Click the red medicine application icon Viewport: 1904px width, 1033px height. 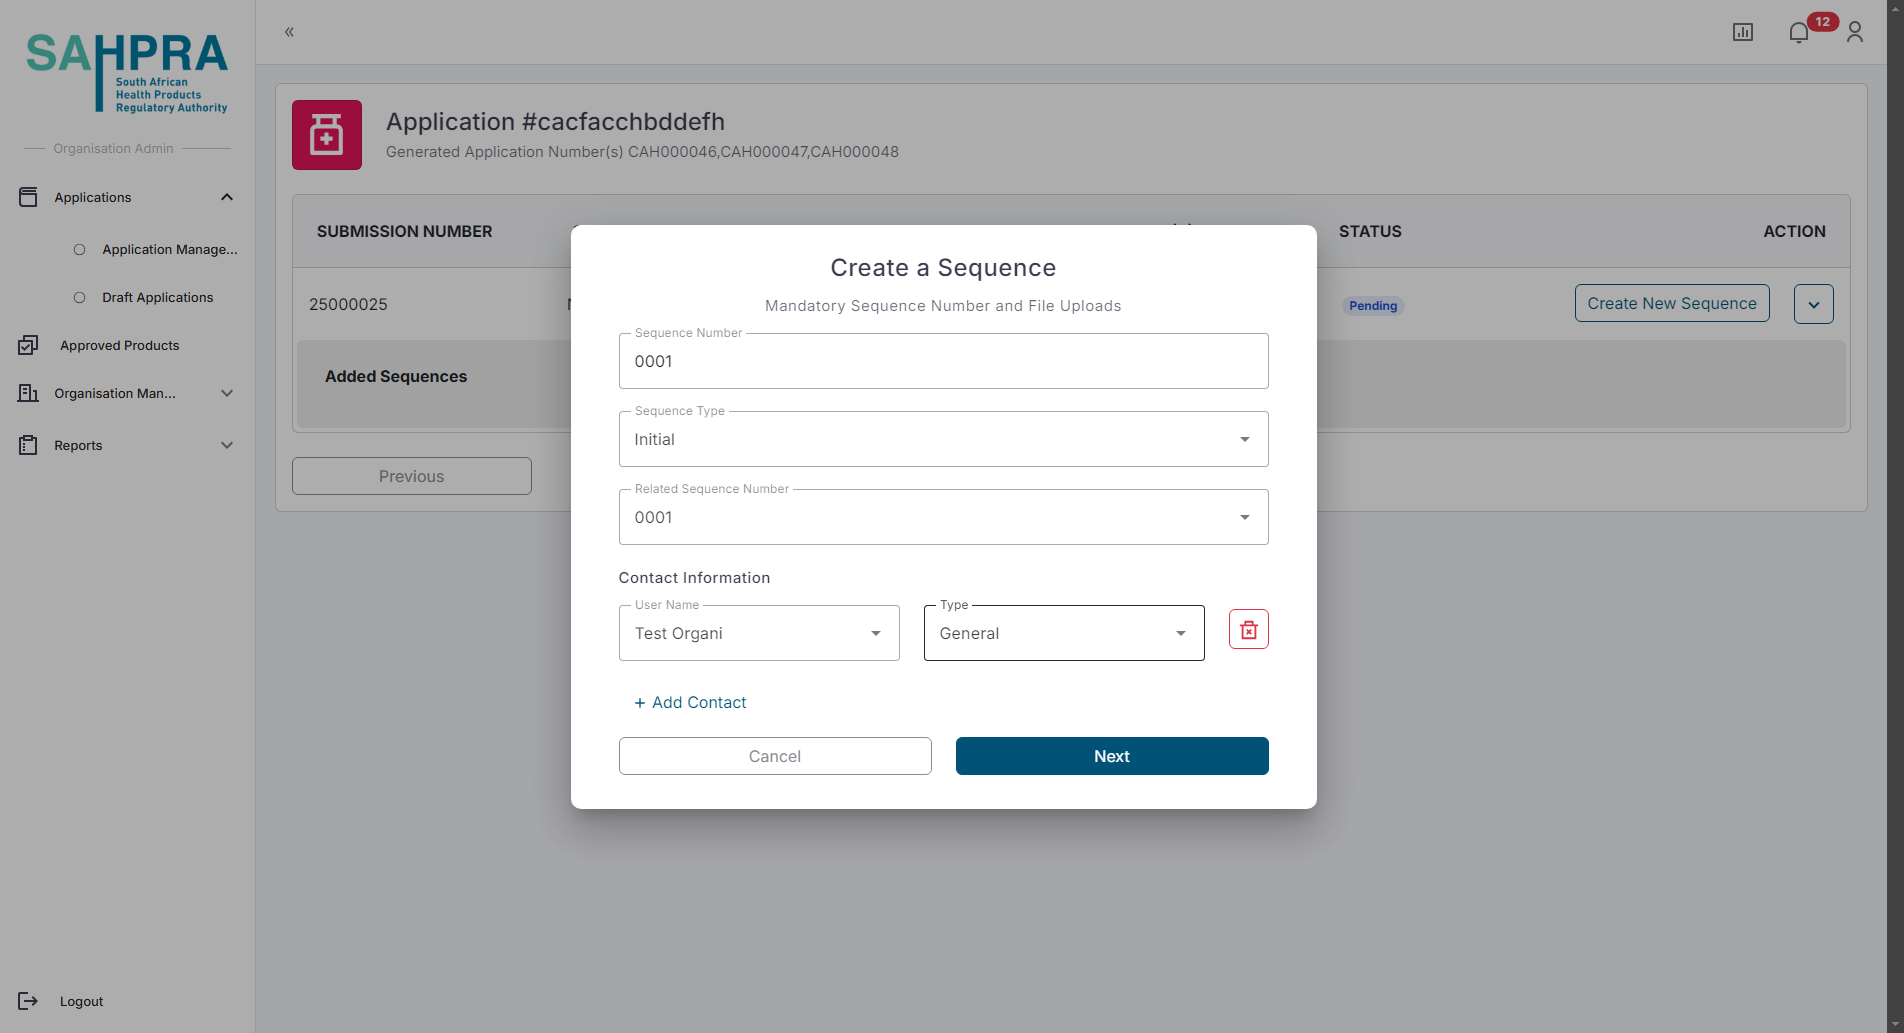pos(326,135)
